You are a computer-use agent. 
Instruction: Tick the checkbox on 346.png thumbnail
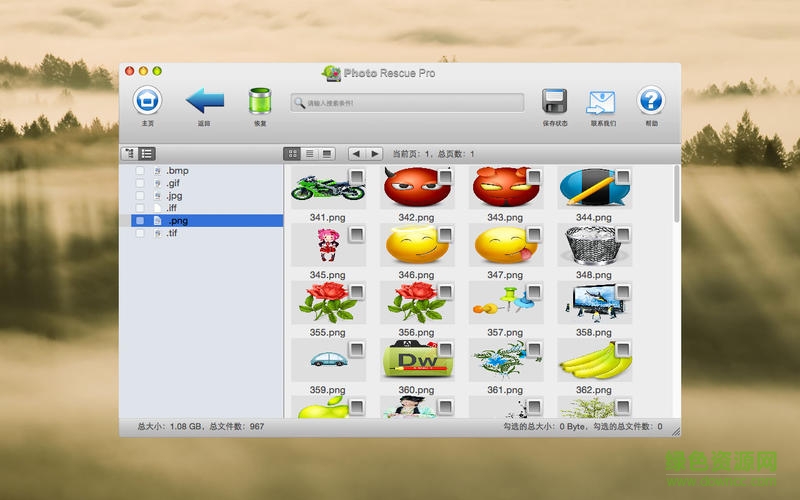pyautogui.click(x=445, y=235)
